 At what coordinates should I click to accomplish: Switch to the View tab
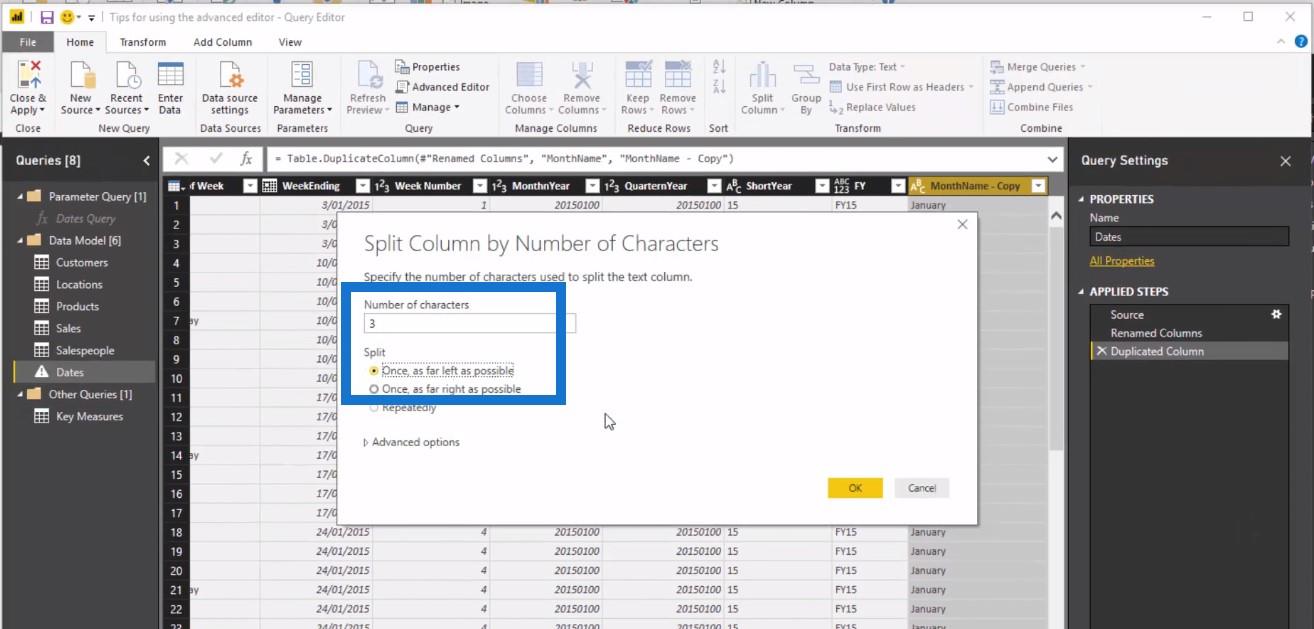(x=290, y=42)
